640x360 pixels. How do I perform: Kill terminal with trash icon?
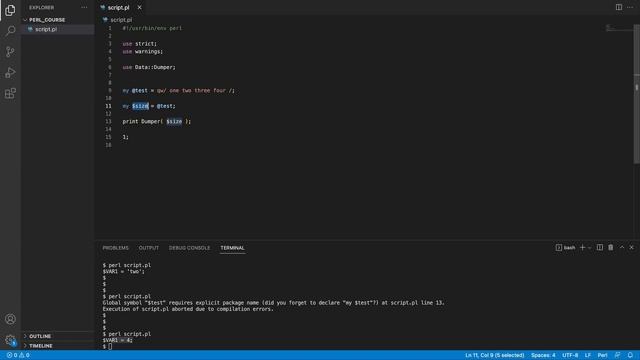point(611,247)
